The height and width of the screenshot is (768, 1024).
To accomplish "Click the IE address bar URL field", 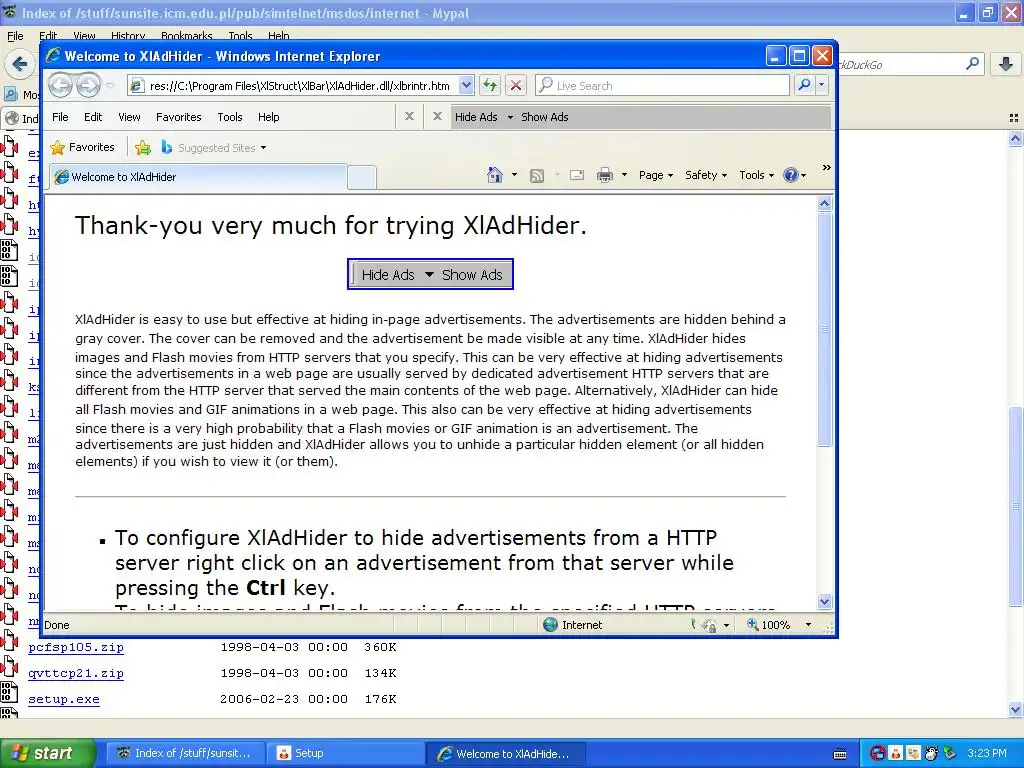I will (300, 86).
